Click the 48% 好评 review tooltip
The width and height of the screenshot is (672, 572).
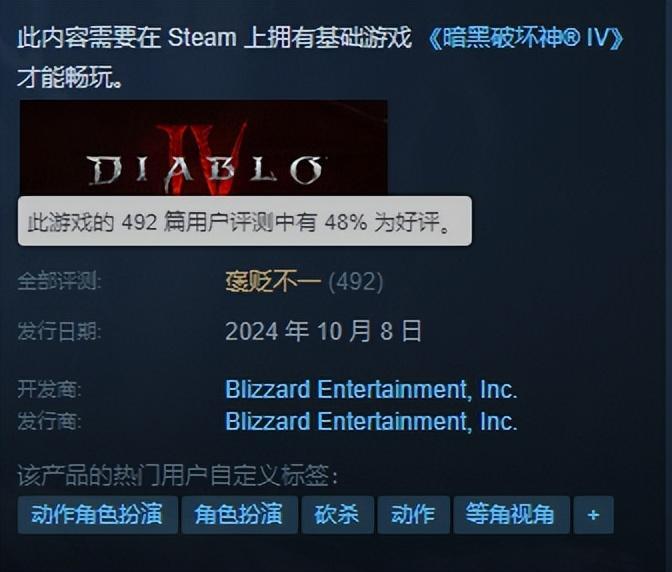coord(245,221)
